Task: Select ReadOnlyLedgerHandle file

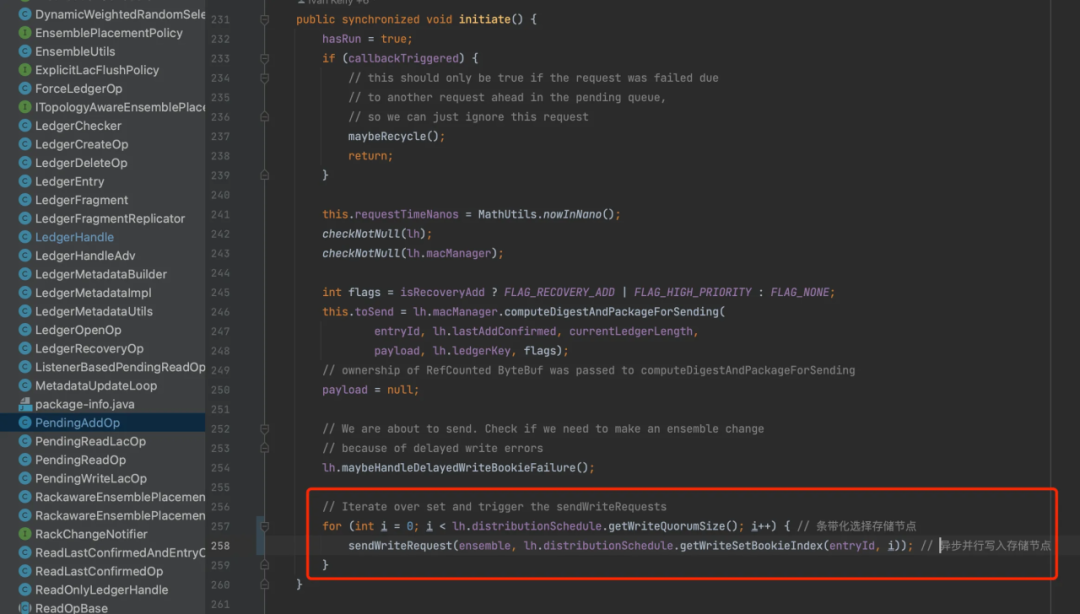Action: pos(101,590)
